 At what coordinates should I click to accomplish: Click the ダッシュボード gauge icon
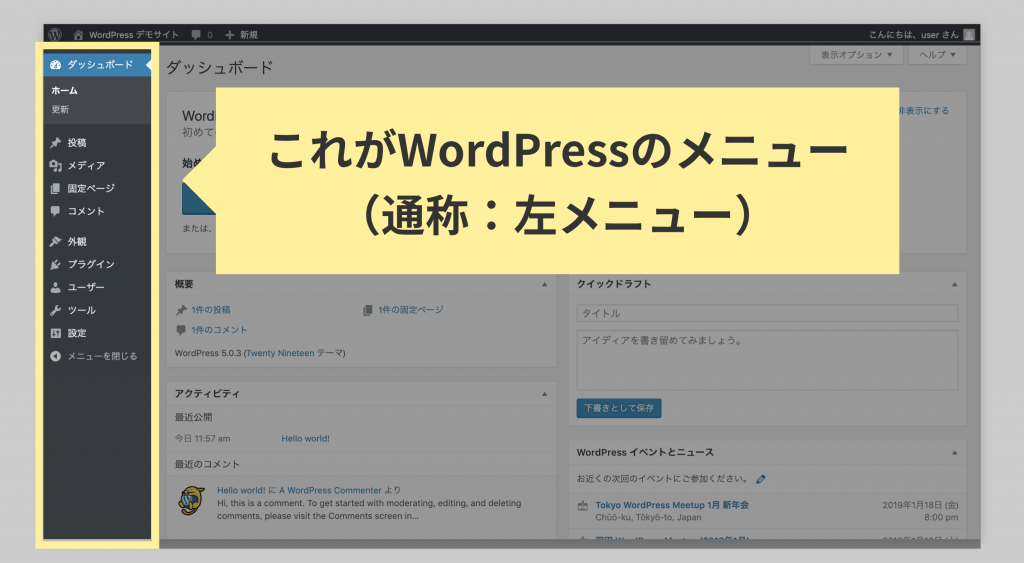point(56,65)
